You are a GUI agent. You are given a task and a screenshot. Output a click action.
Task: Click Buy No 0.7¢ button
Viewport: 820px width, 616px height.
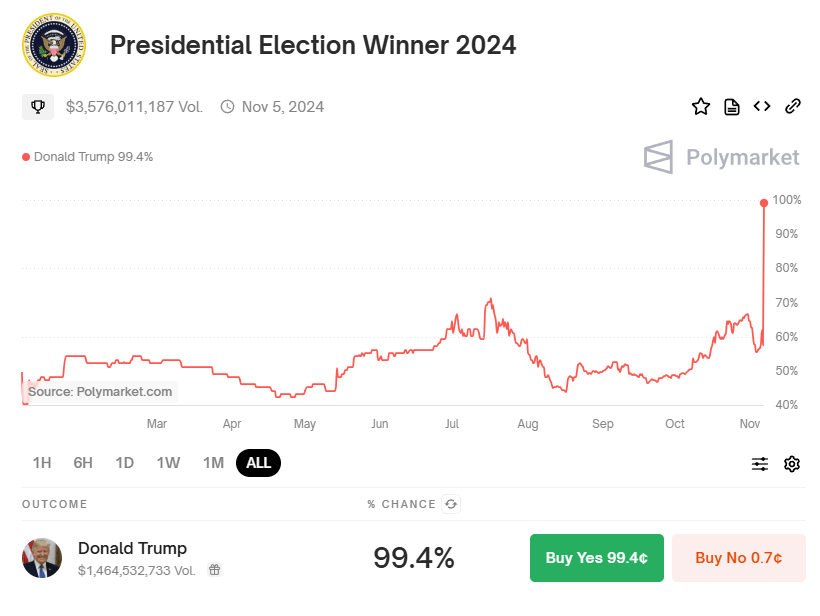pos(738,558)
